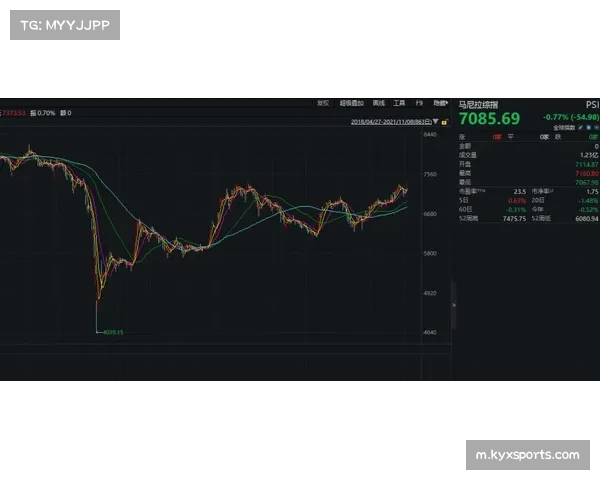The image size is (600, 480).
Task: Click the F9 button in chart toolbar
Action: pos(419,102)
